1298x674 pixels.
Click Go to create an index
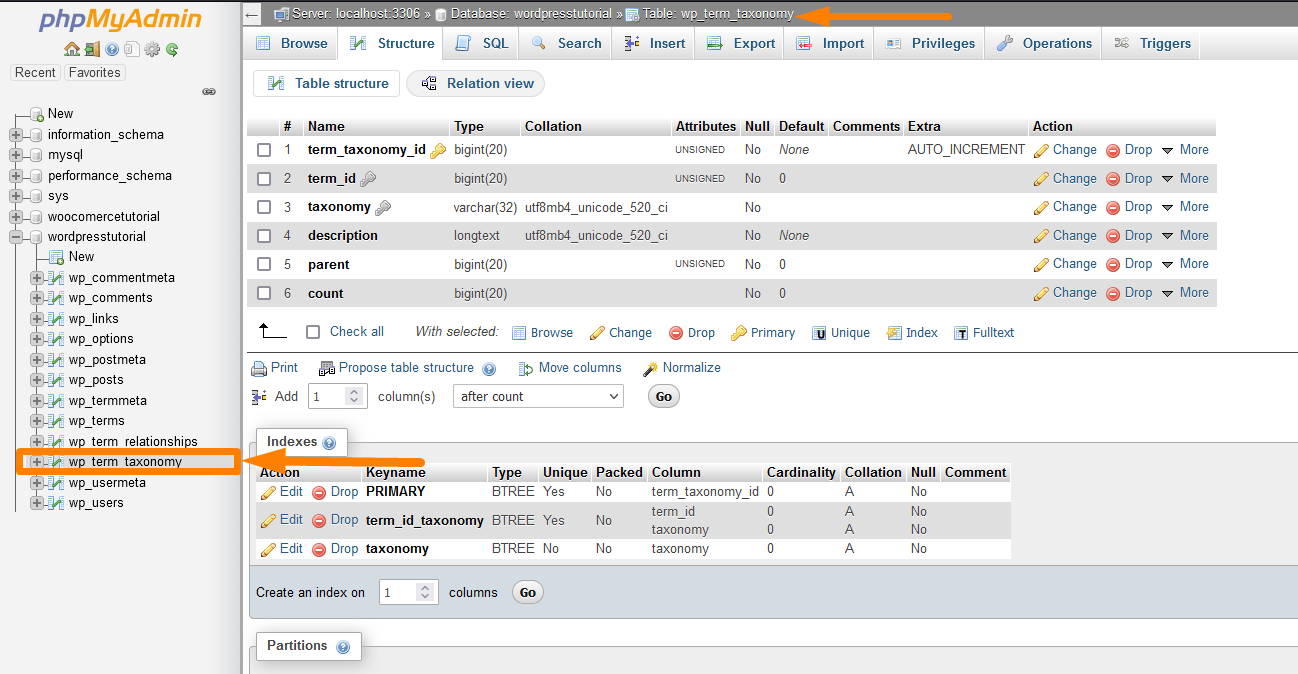click(x=528, y=593)
